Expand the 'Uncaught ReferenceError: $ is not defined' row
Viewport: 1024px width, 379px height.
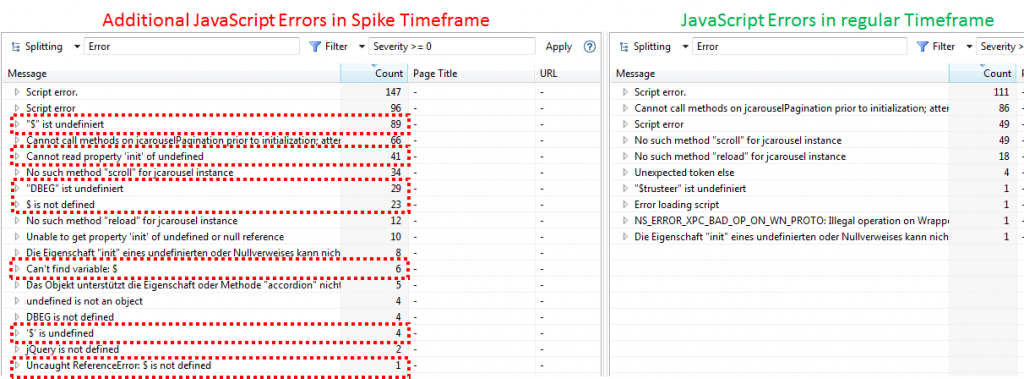tap(17, 366)
